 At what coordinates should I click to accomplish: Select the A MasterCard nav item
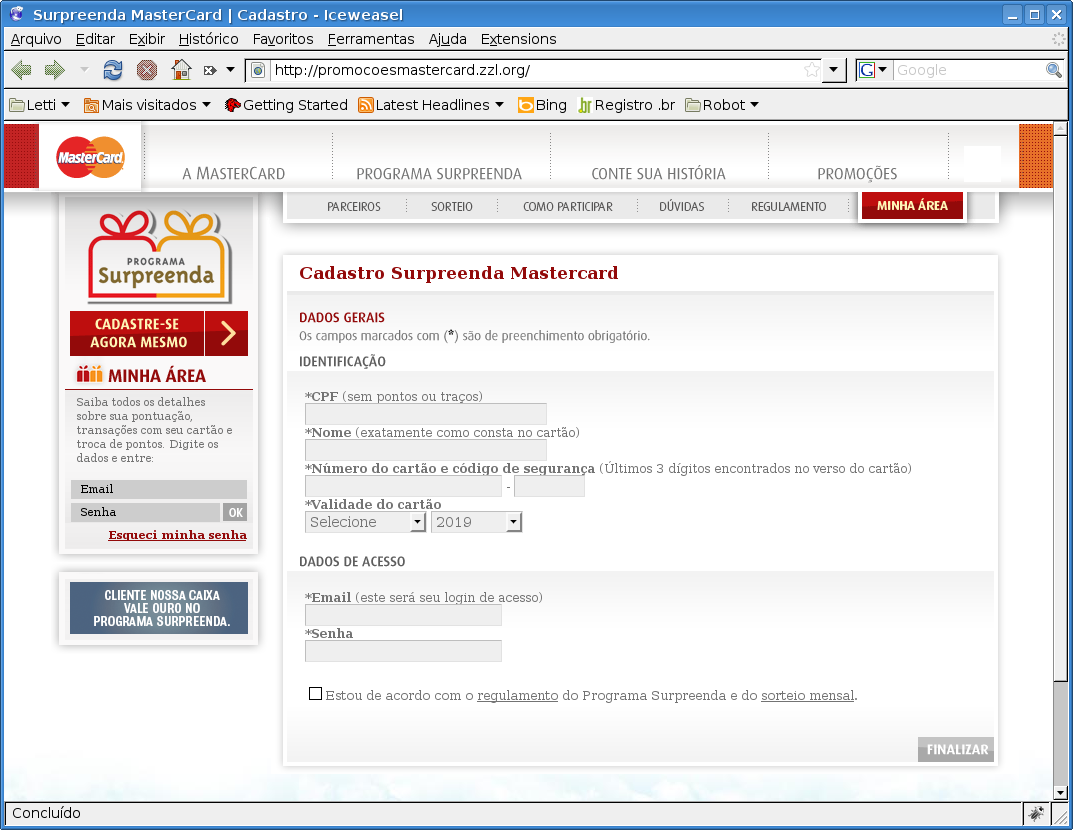coord(233,173)
